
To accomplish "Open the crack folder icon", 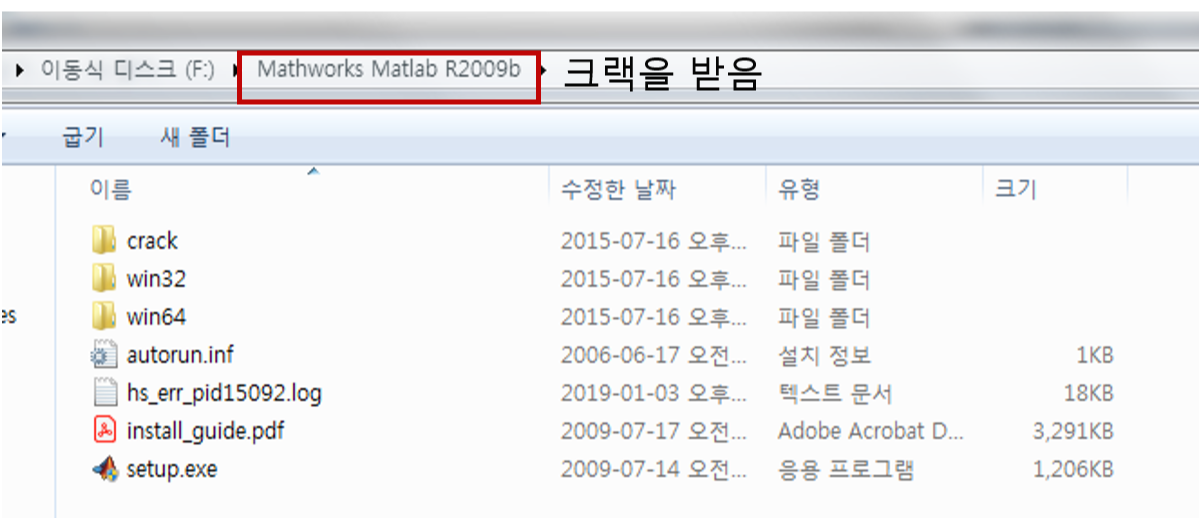I will (103, 240).
